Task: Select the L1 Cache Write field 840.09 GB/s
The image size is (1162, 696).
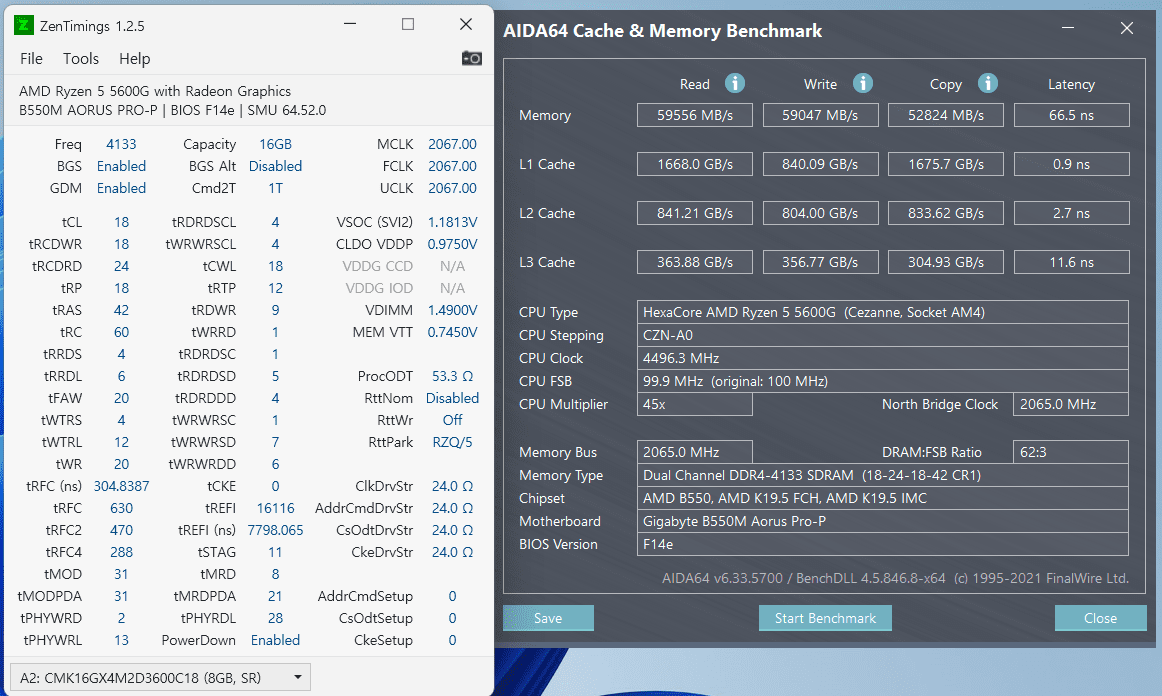Action: (820, 164)
